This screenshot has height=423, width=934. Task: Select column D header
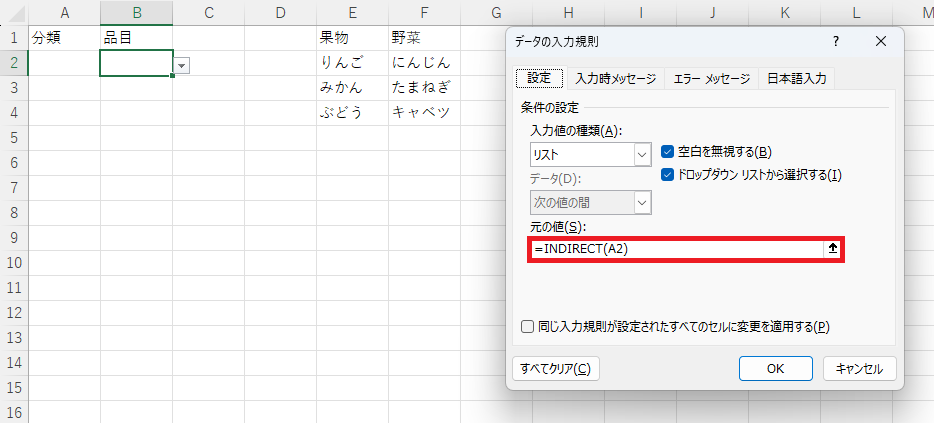[x=281, y=13]
